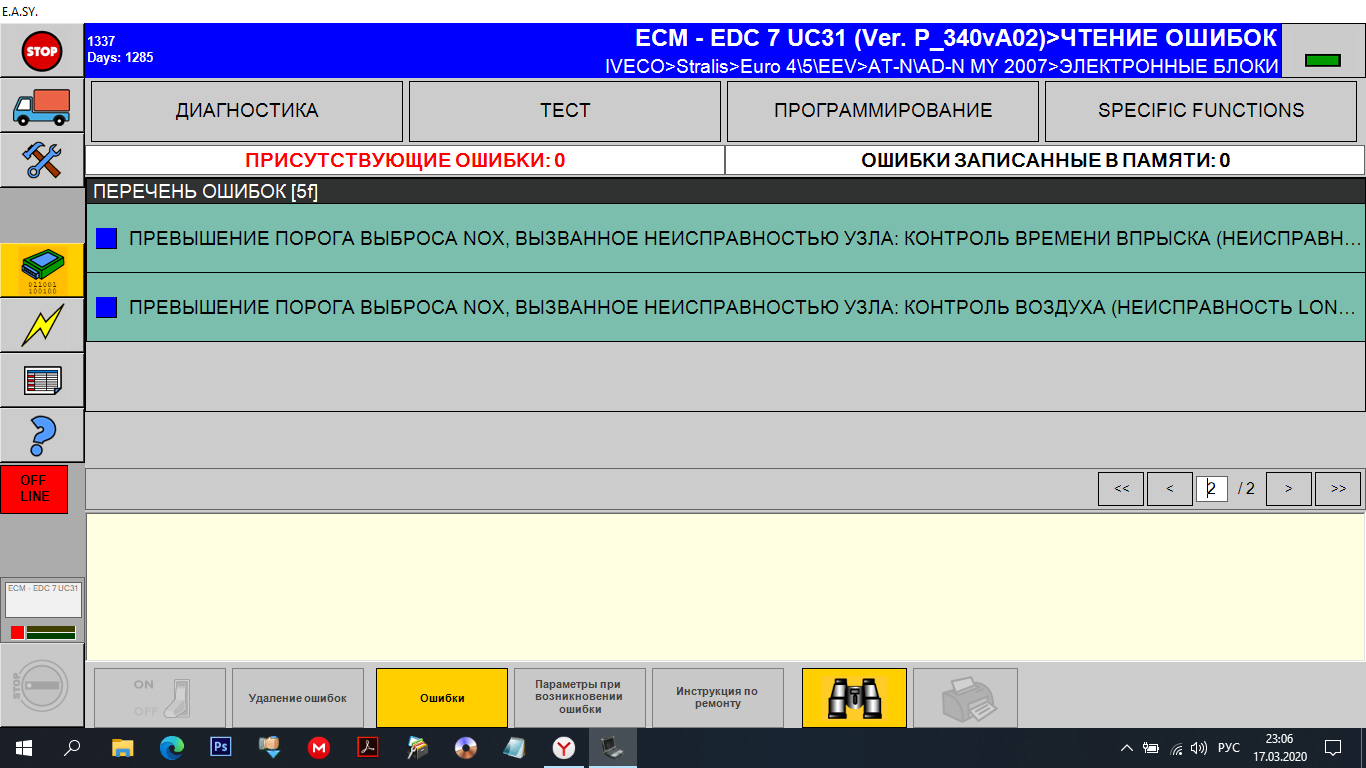Click the green connection status indicator
1366x768 pixels.
tap(1322, 60)
